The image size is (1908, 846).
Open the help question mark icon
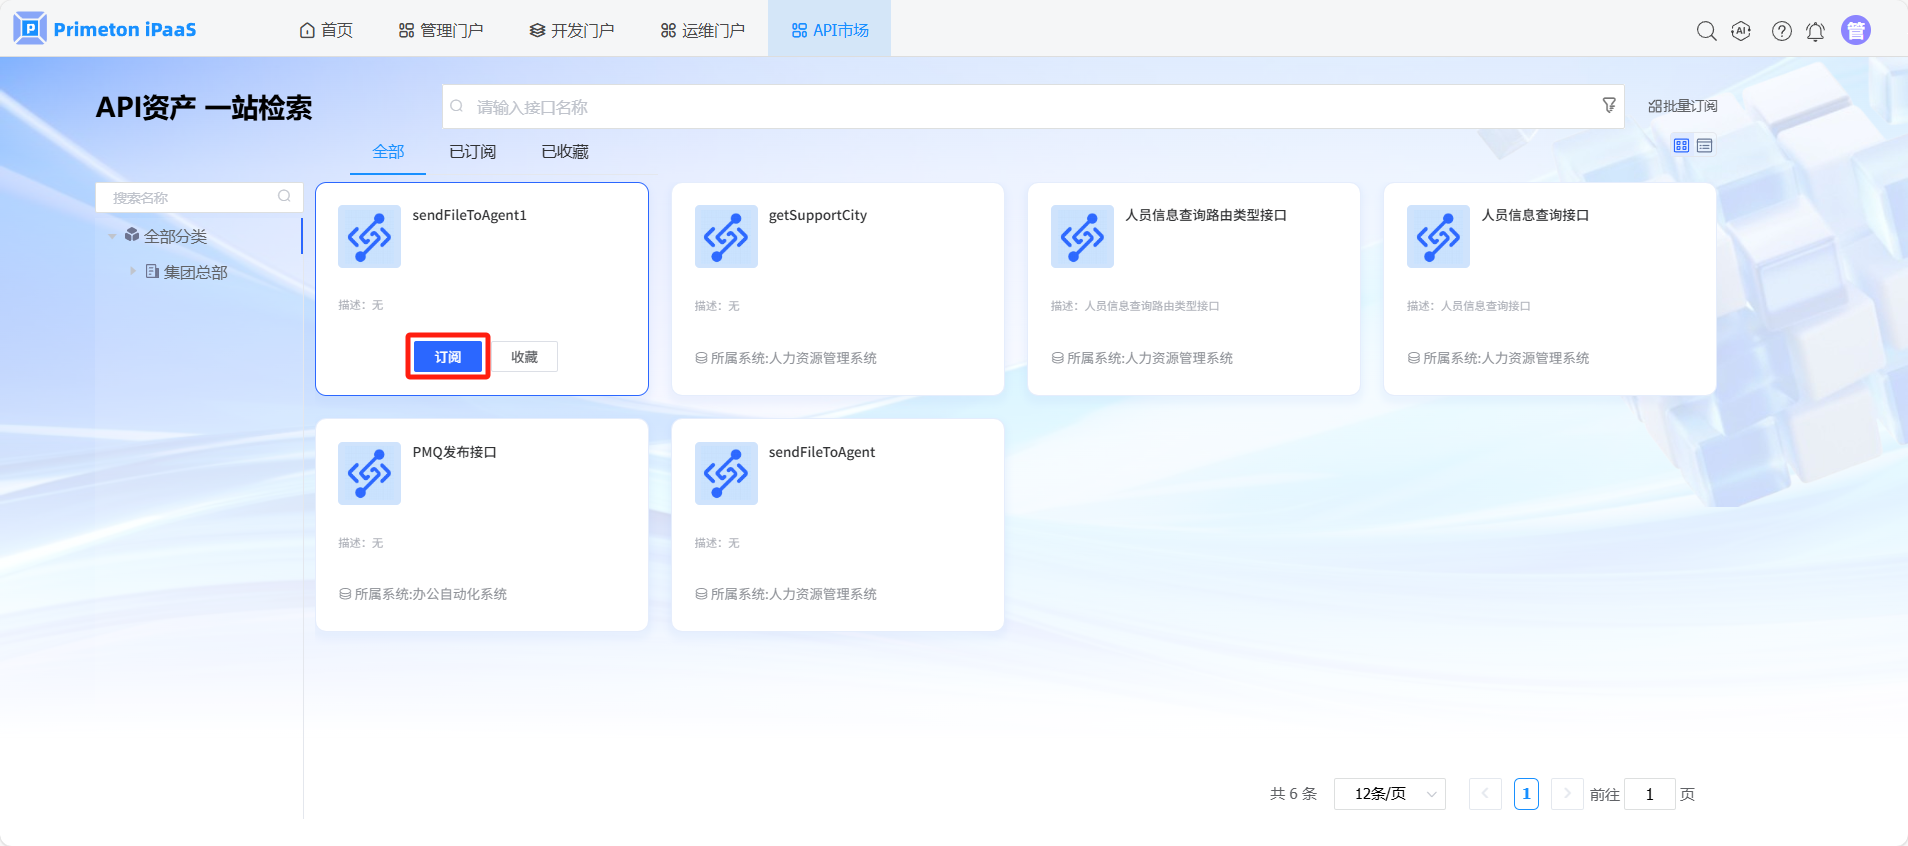click(1781, 31)
